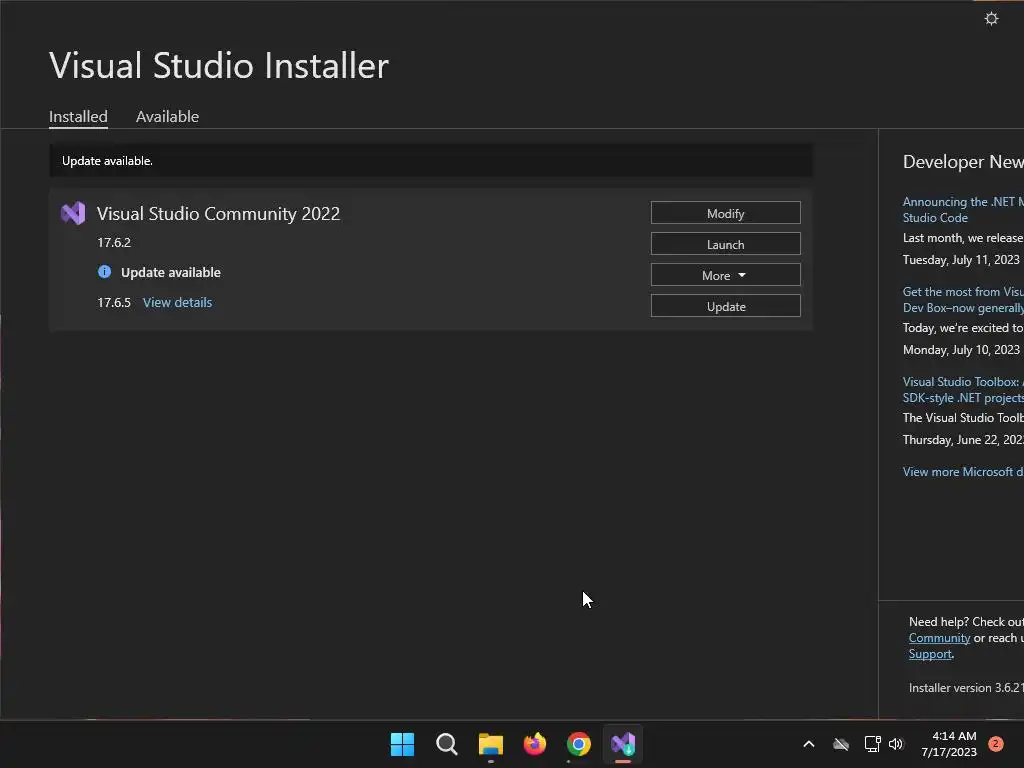Open the notification badge showing 2
The width and height of the screenshot is (1024, 768).
pyautogui.click(x=995, y=744)
